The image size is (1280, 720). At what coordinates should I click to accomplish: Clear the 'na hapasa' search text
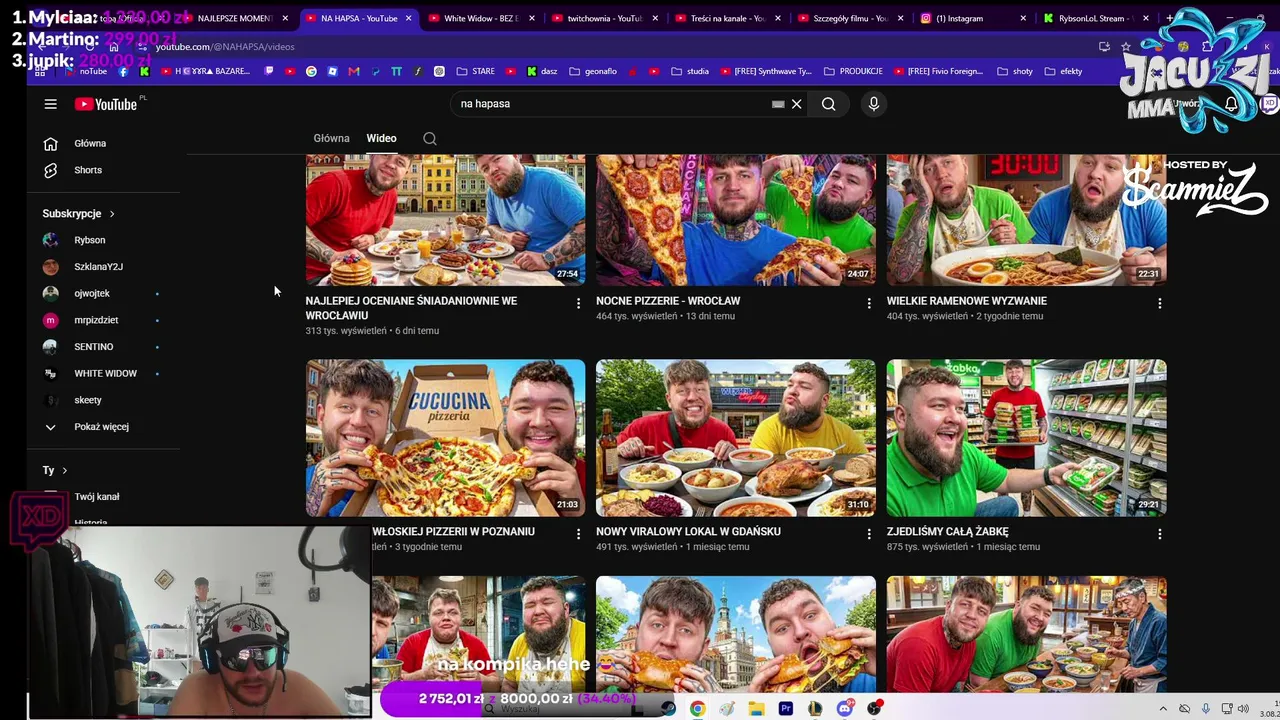pyautogui.click(x=797, y=104)
